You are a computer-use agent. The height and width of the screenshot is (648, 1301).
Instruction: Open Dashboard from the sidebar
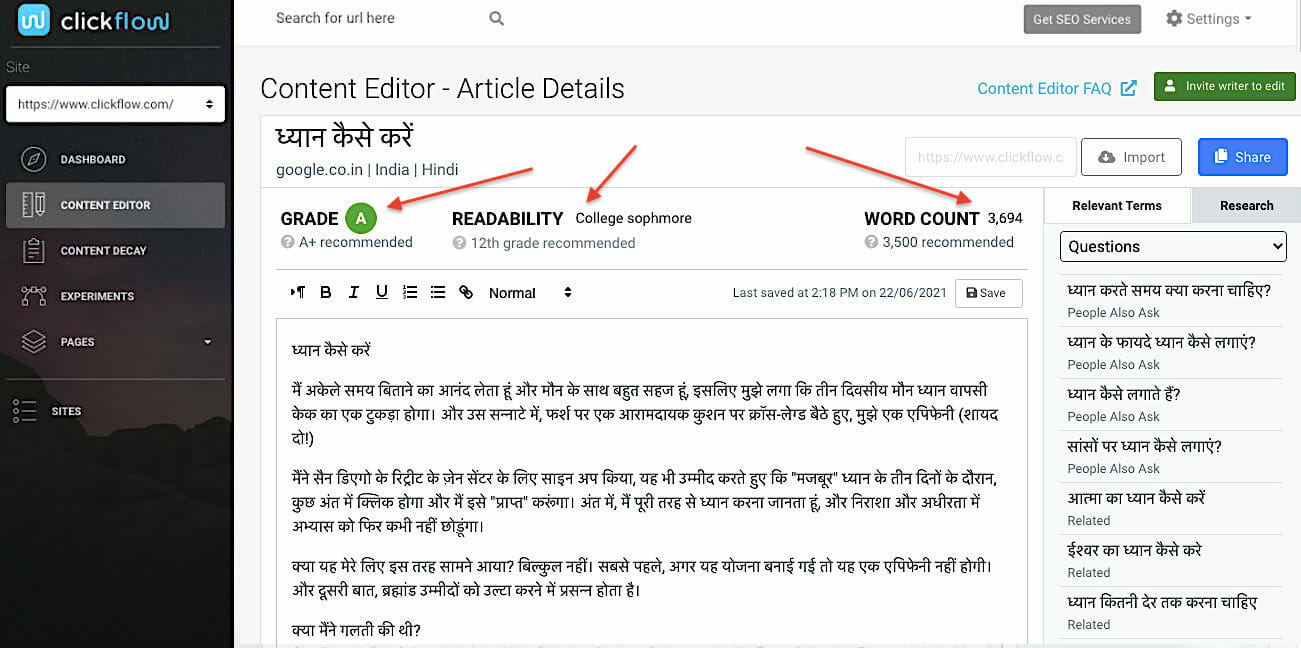[x=116, y=159]
